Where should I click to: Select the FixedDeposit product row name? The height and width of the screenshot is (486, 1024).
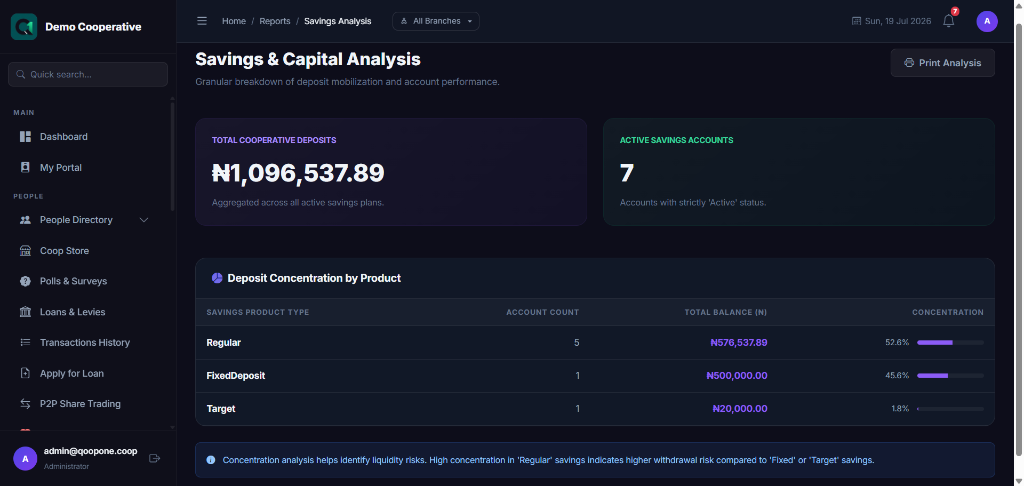click(x=236, y=376)
